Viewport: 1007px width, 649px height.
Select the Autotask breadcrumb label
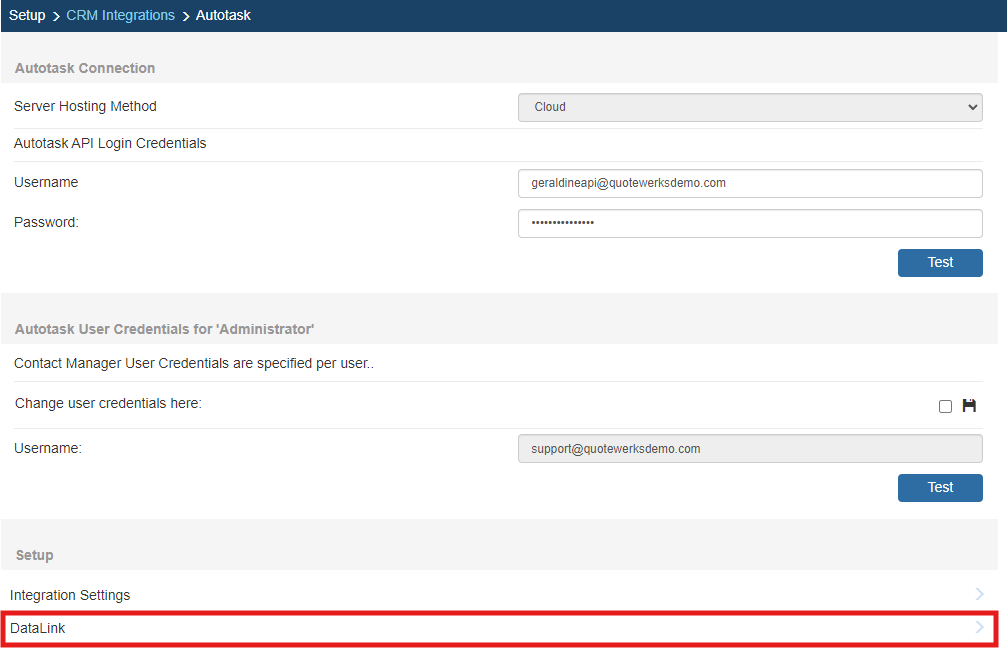(x=223, y=15)
